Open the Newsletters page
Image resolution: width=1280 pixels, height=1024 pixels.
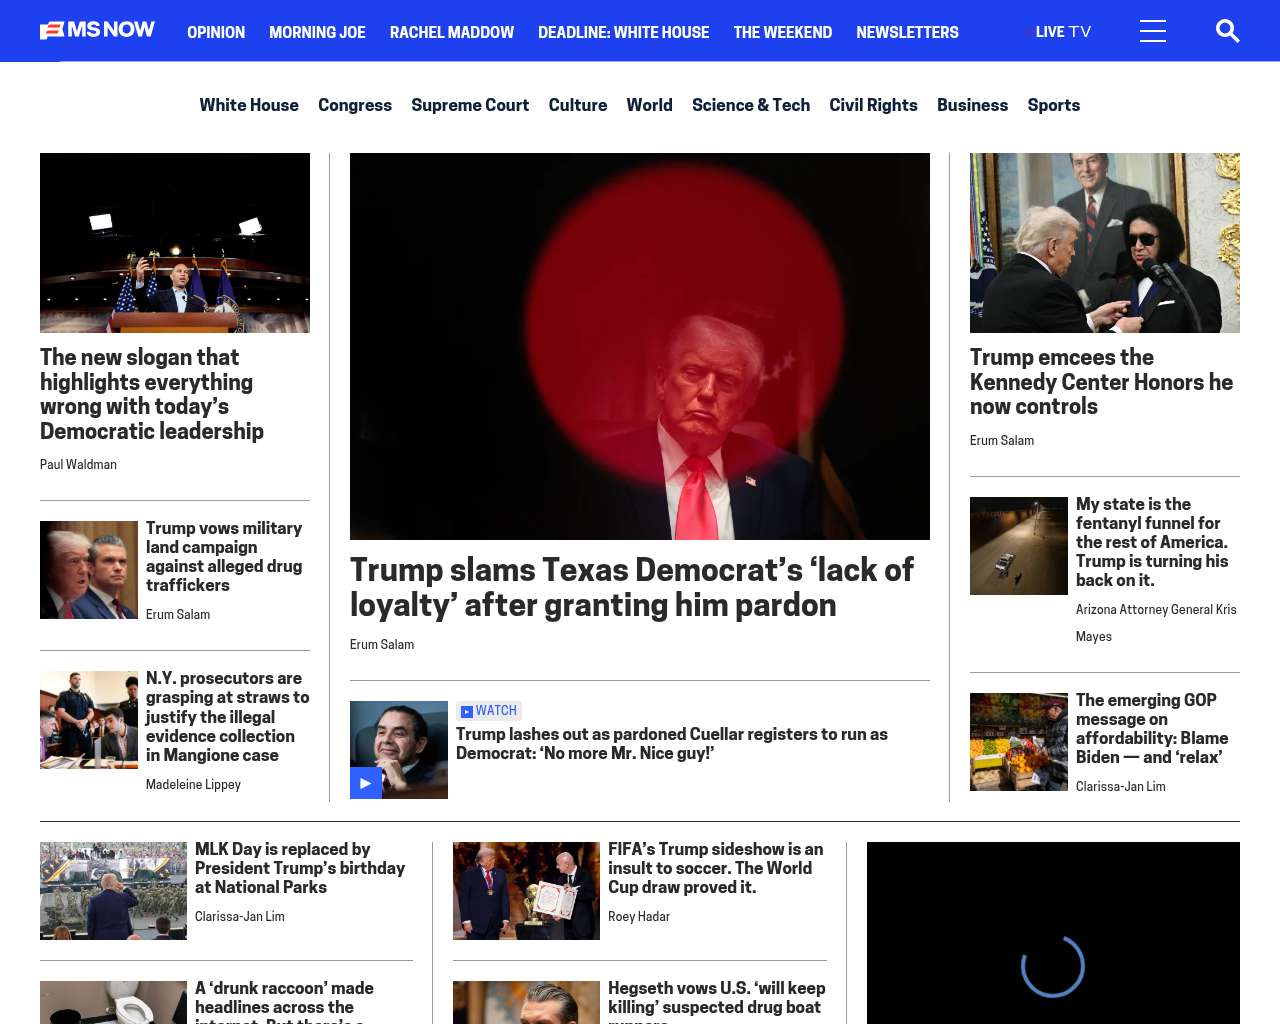(x=906, y=32)
